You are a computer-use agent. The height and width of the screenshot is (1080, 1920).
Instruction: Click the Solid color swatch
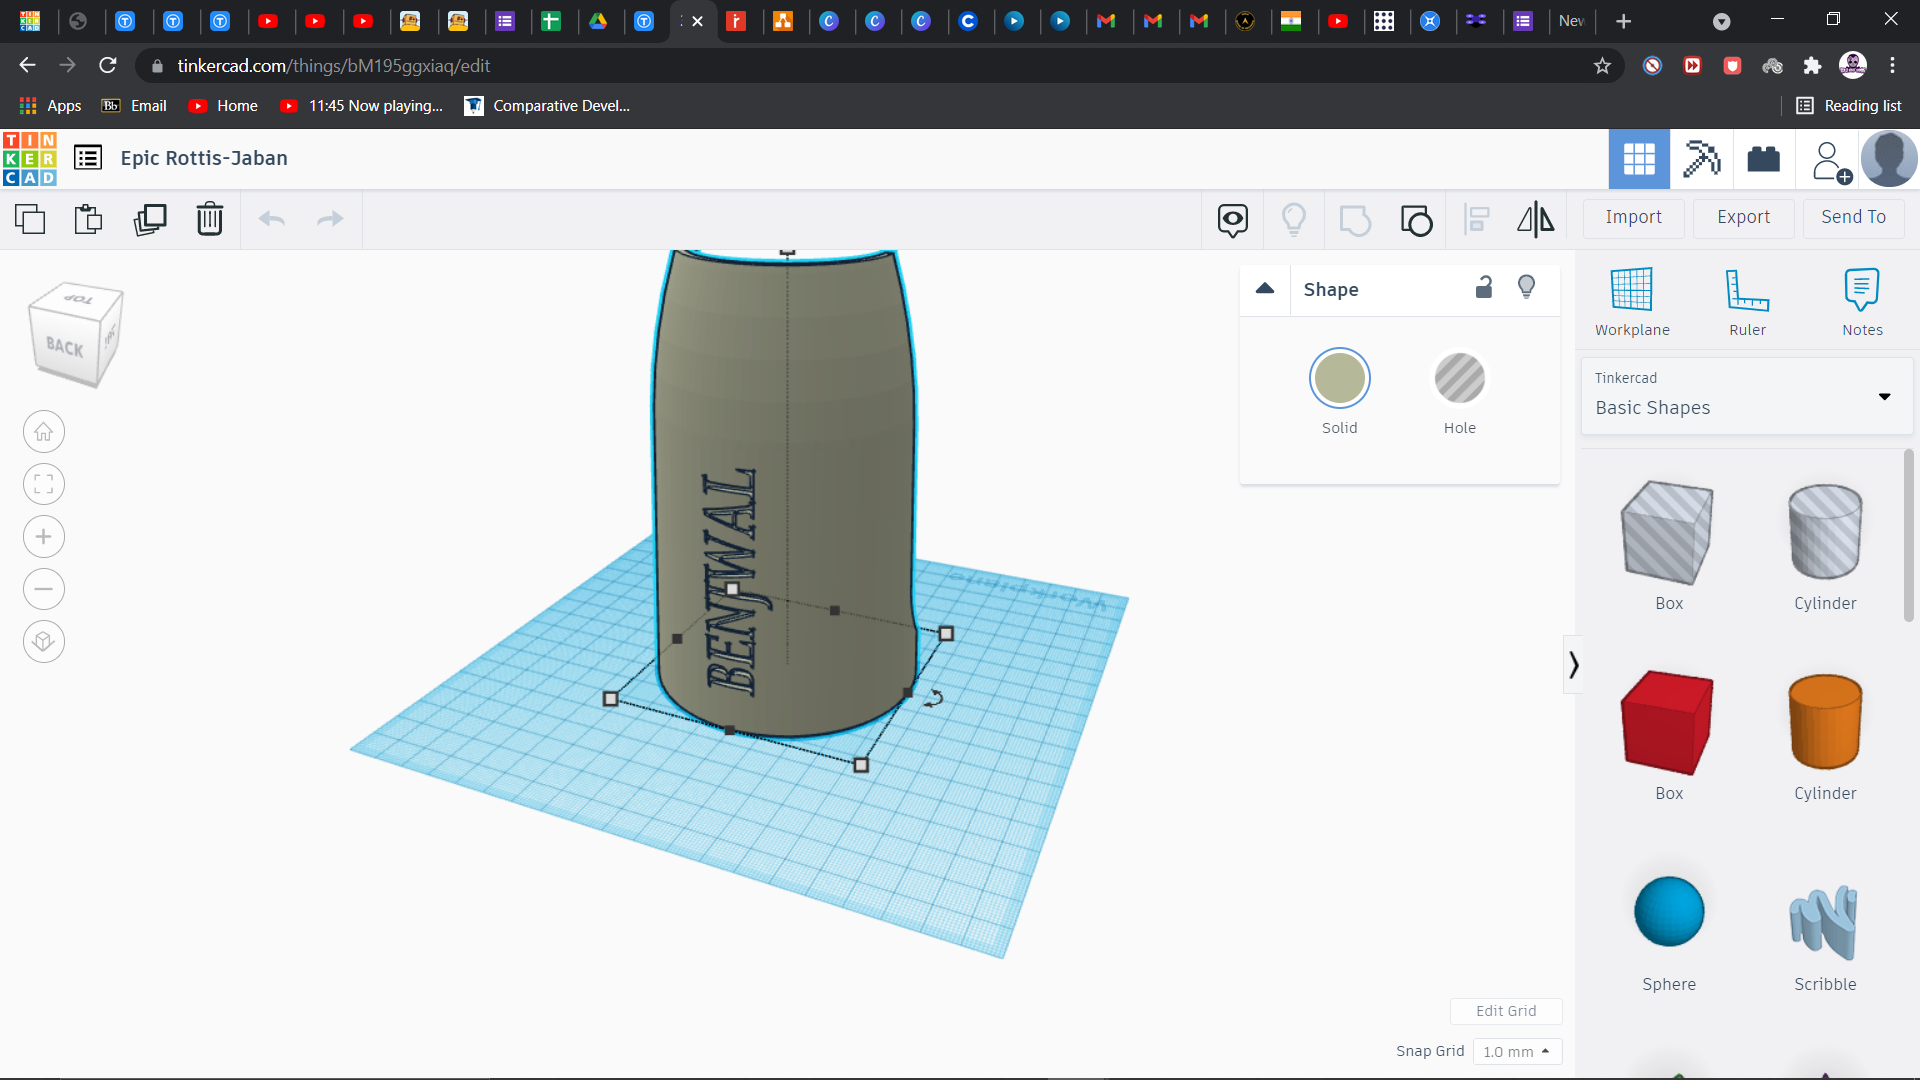click(1339, 379)
